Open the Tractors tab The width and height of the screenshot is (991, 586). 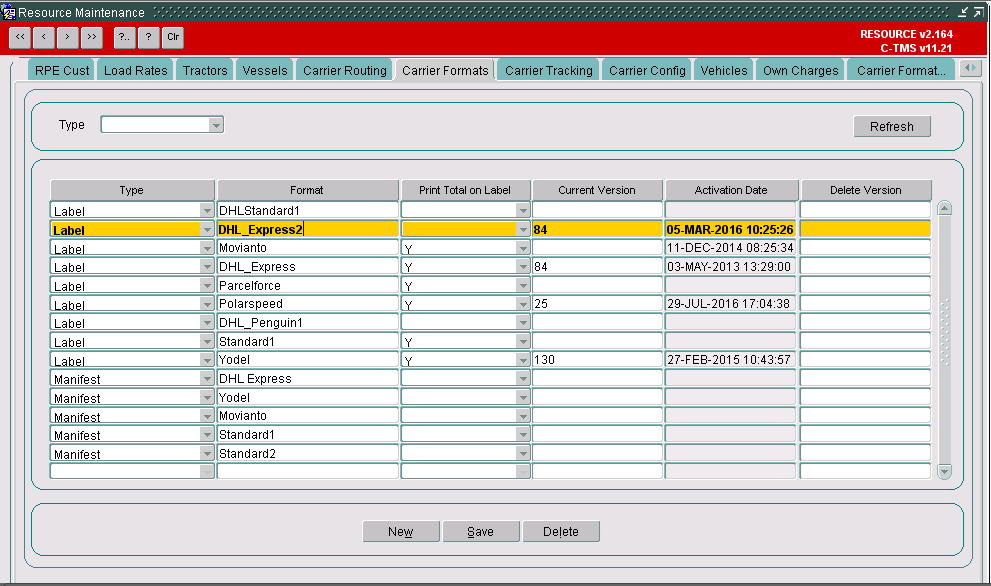coord(205,70)
